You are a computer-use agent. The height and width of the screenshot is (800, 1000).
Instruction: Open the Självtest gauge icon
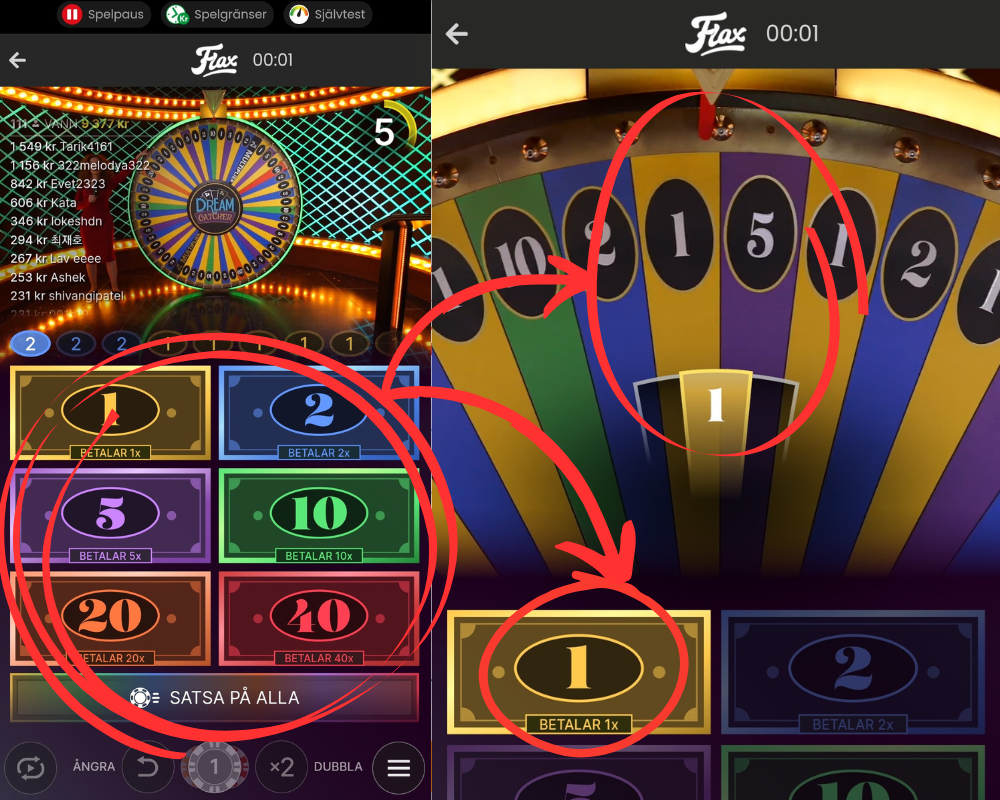pos(298,14)
